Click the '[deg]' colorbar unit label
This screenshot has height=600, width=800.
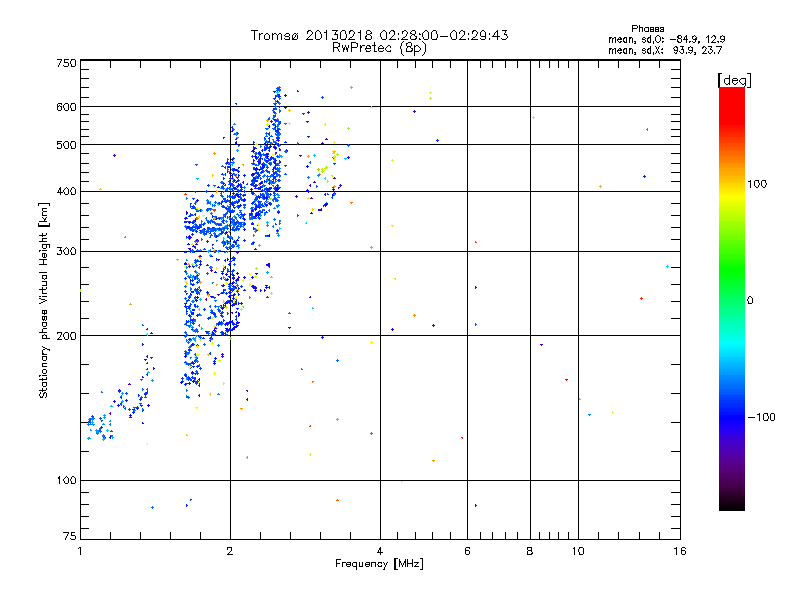click(x=734, y=80)
